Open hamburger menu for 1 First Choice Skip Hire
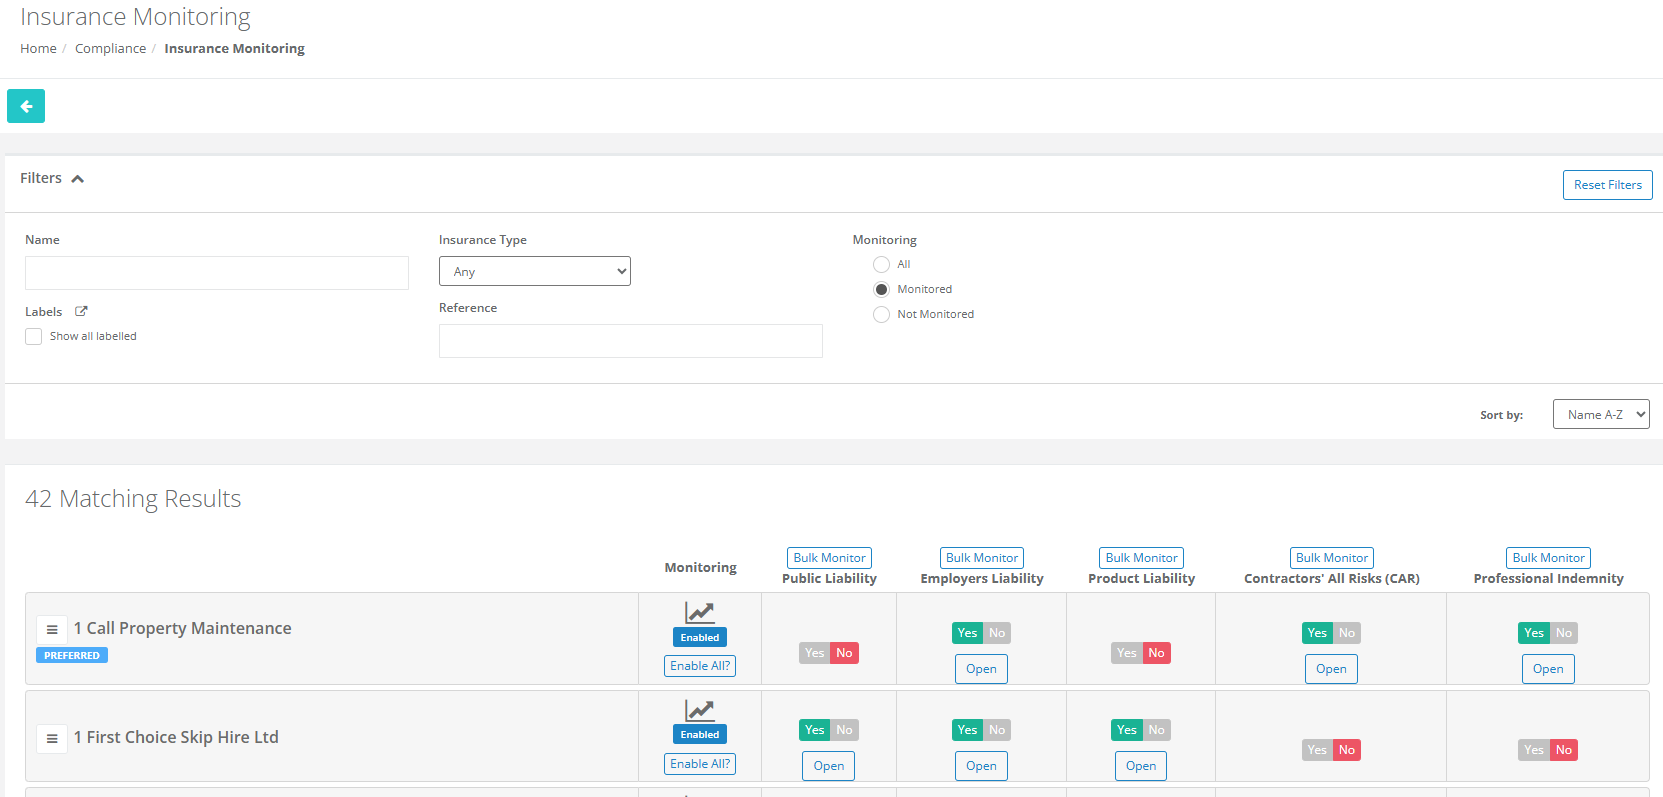 point(52,738)
